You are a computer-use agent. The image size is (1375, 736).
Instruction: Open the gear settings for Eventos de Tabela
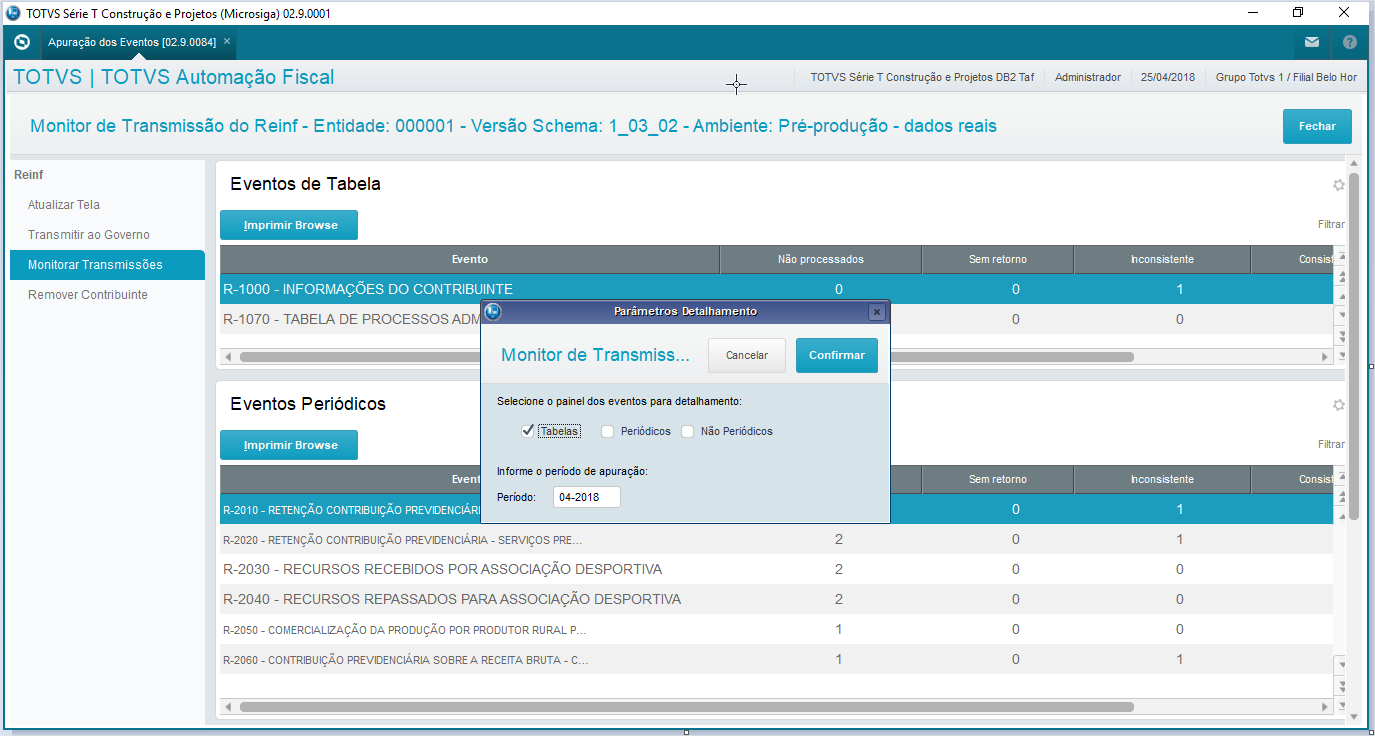[1338, 185]
